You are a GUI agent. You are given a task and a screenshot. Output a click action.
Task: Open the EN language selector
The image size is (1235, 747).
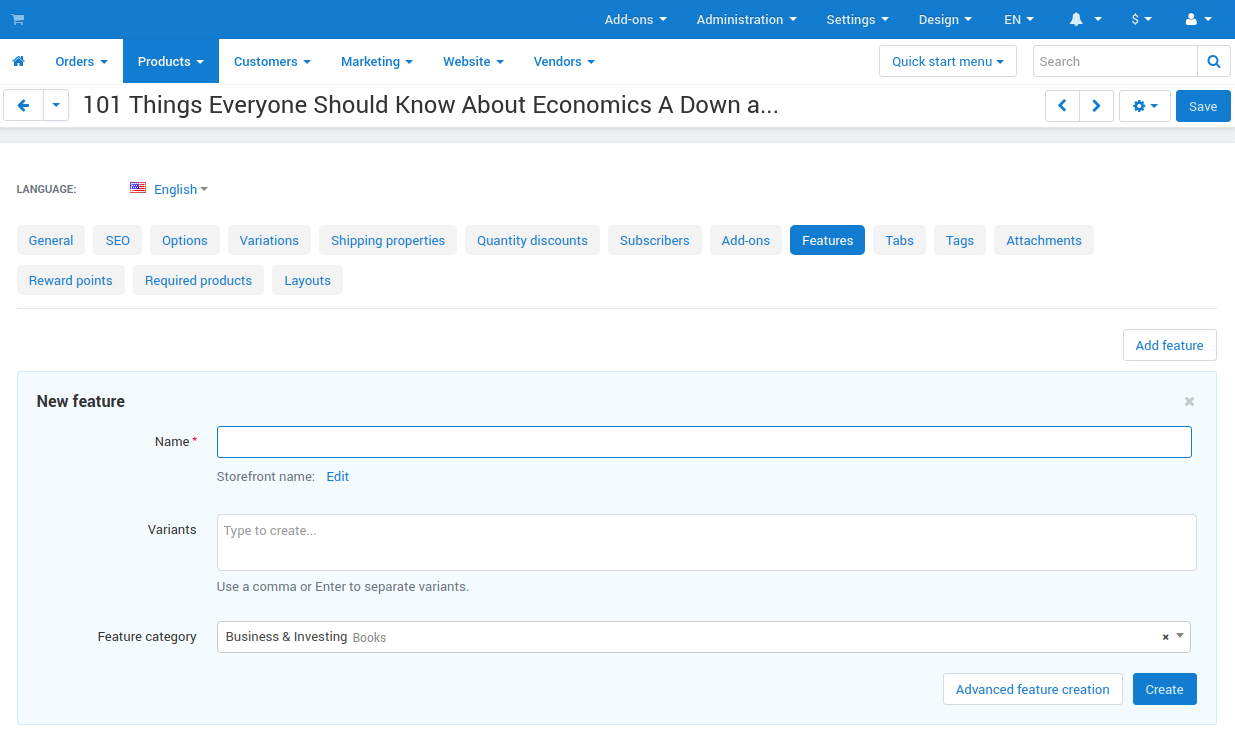(1019, 19)
